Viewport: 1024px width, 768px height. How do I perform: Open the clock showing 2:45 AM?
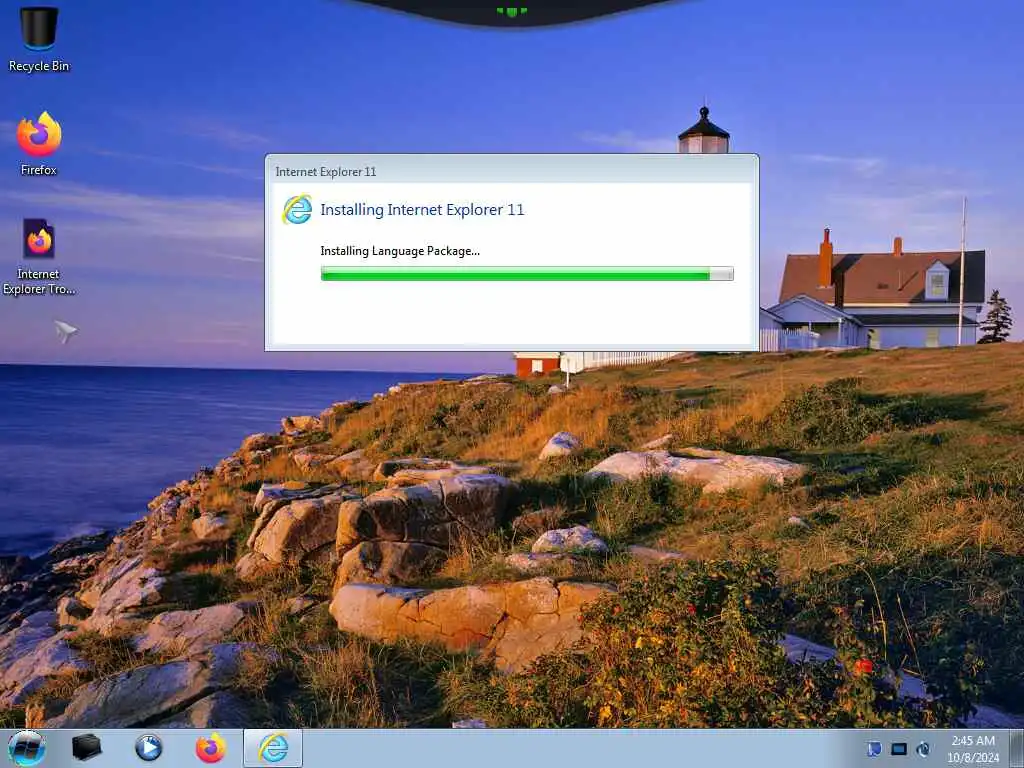click(973, 748)
